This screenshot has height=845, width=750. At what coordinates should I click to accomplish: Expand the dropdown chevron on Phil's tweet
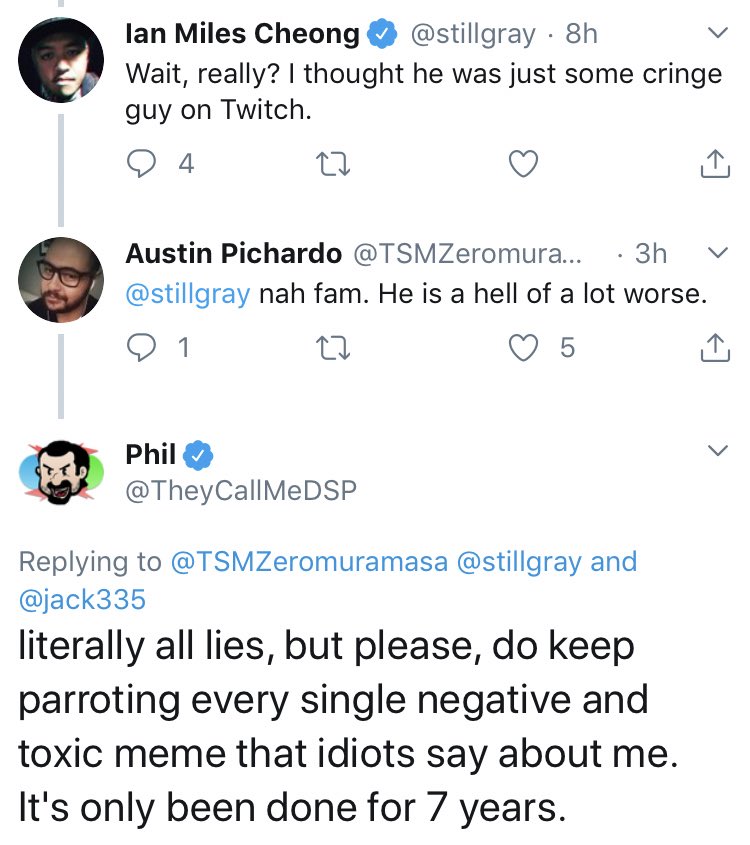[717, 450]
